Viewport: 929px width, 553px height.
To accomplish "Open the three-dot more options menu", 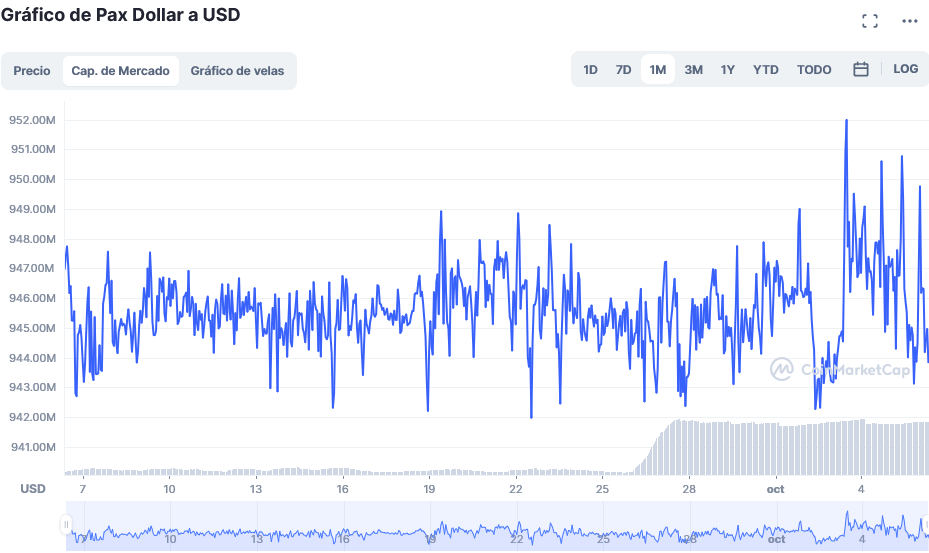I will pos(909,21).
